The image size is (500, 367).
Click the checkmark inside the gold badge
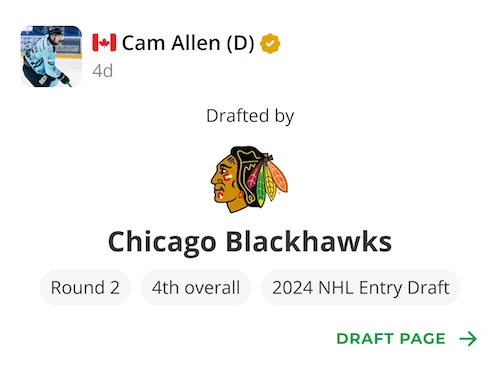pyautogui.click(x=270, y=43)
